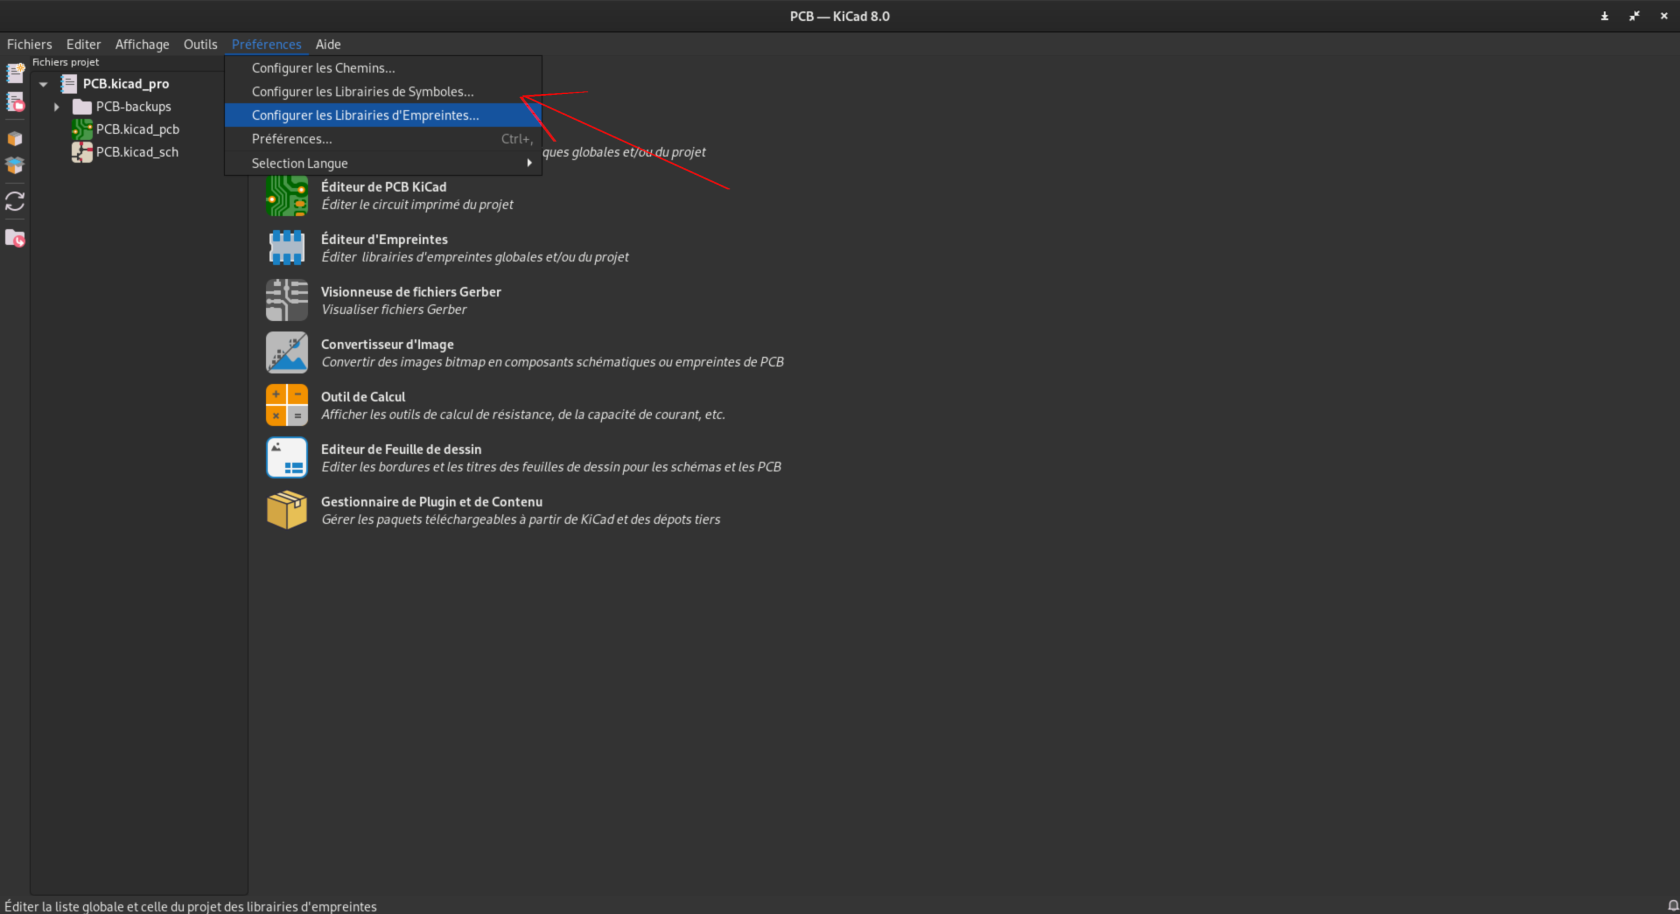This screenshot has height=914, width=1680.
Task: Open the Fichiers menu
Action: [29, 44]
